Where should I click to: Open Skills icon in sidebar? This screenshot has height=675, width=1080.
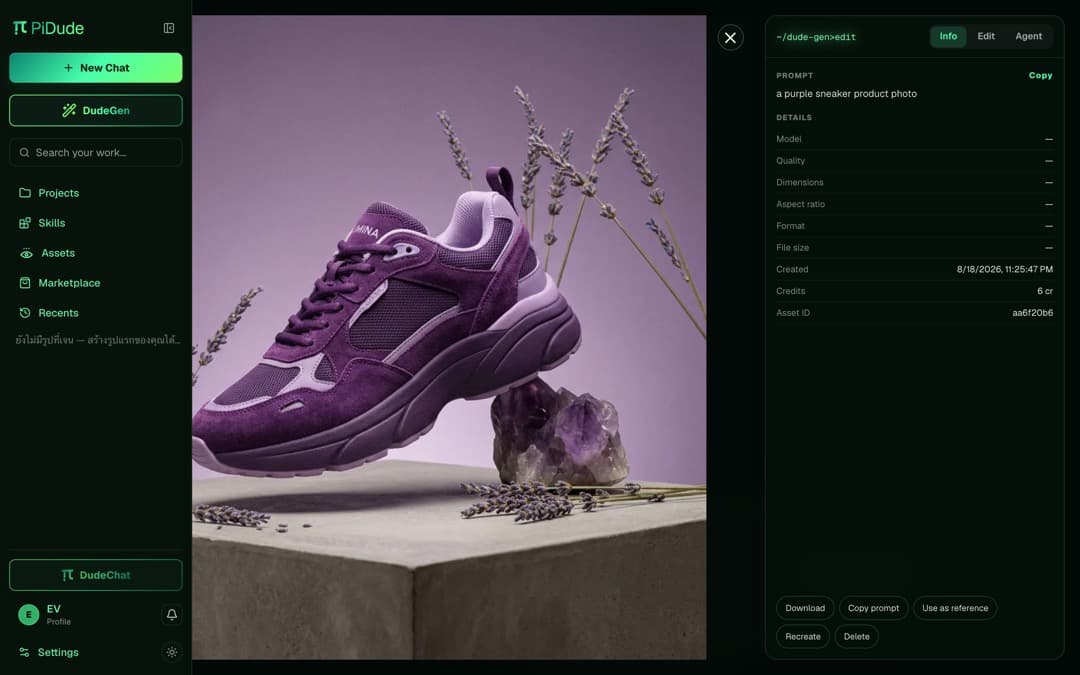25,223
